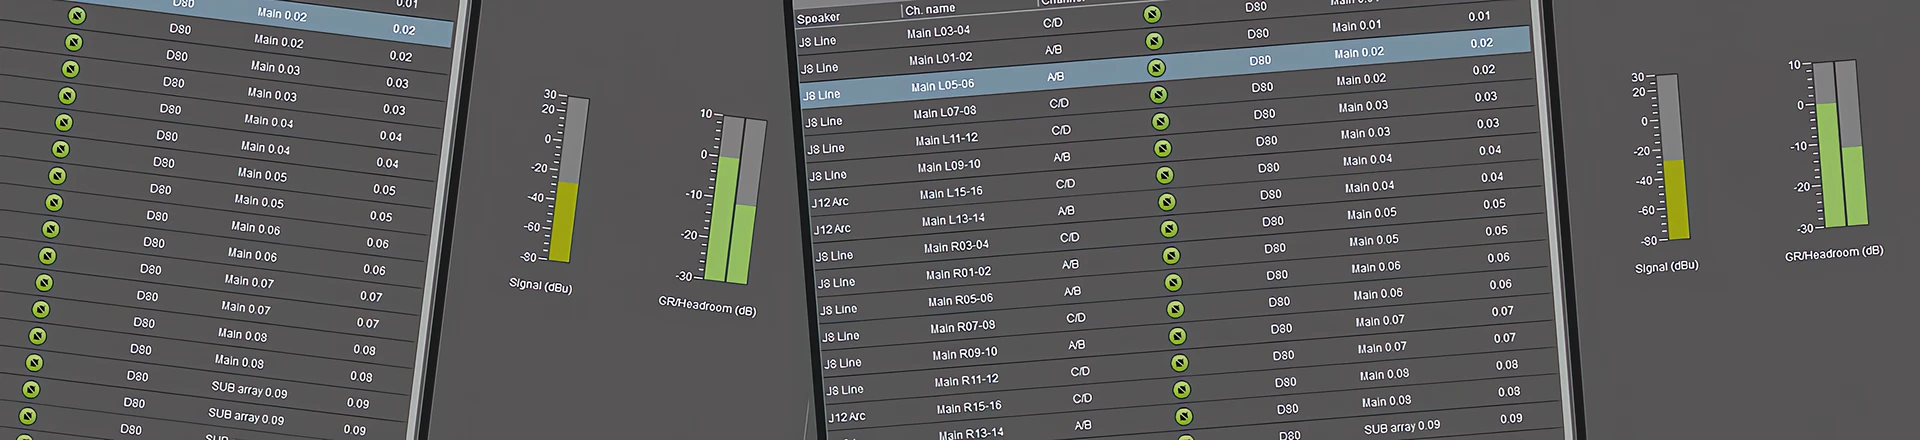Click the green status icon for Main R05-06
The height and width of the screenshot is (440, 1920).
coord(1173,283)
